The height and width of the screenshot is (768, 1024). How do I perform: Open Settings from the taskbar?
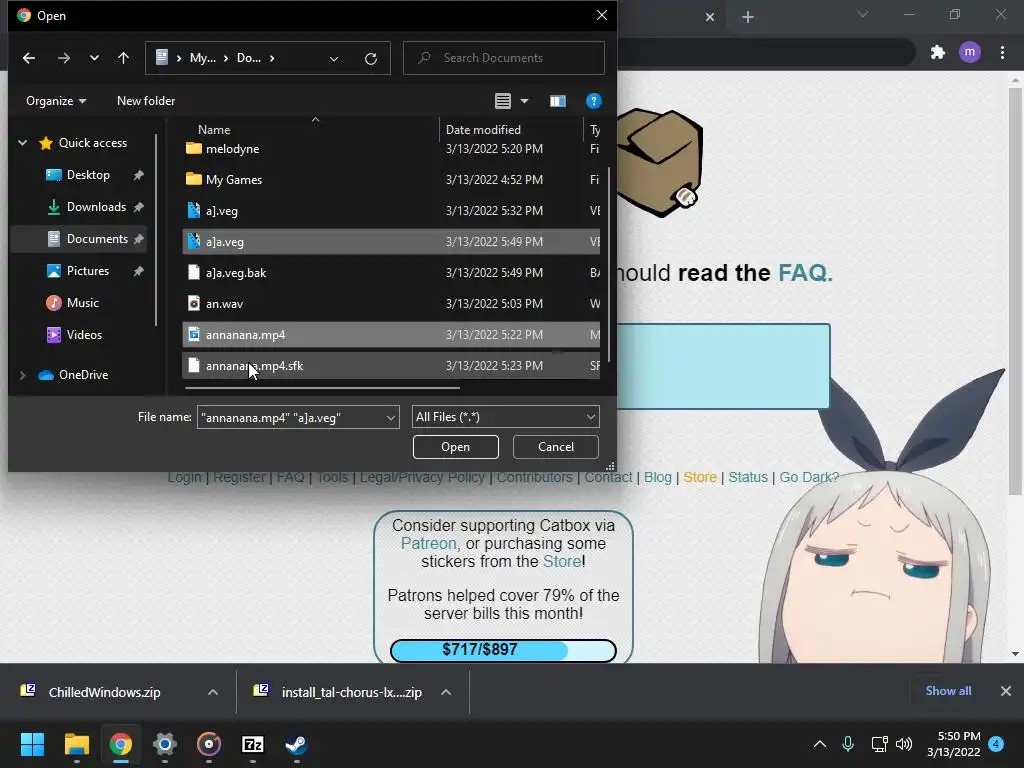tap(165, 744)
